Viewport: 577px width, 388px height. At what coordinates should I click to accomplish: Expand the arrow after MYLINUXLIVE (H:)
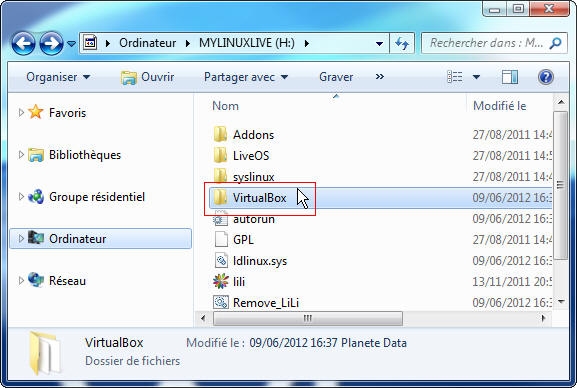pos(307,43)
